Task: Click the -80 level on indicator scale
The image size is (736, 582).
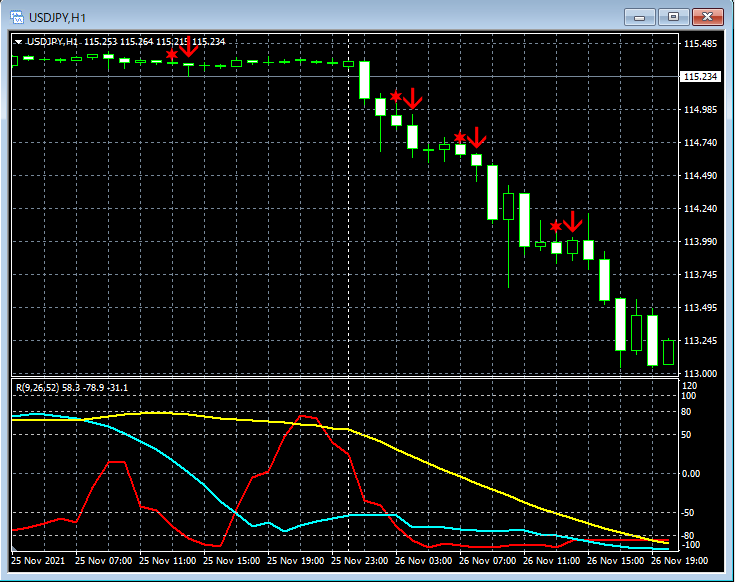Action: click(x=688, y=536)
